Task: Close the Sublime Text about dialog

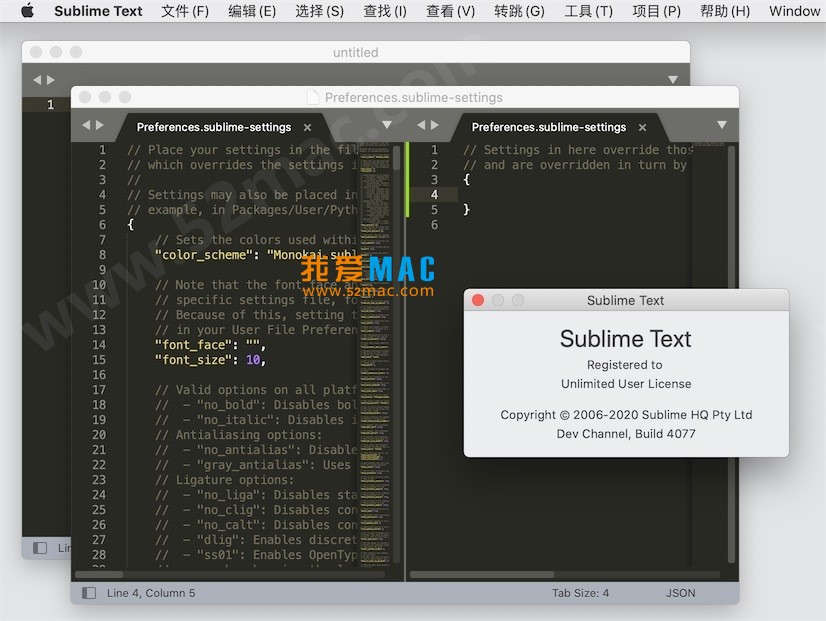Action: [x=478, y=300]
